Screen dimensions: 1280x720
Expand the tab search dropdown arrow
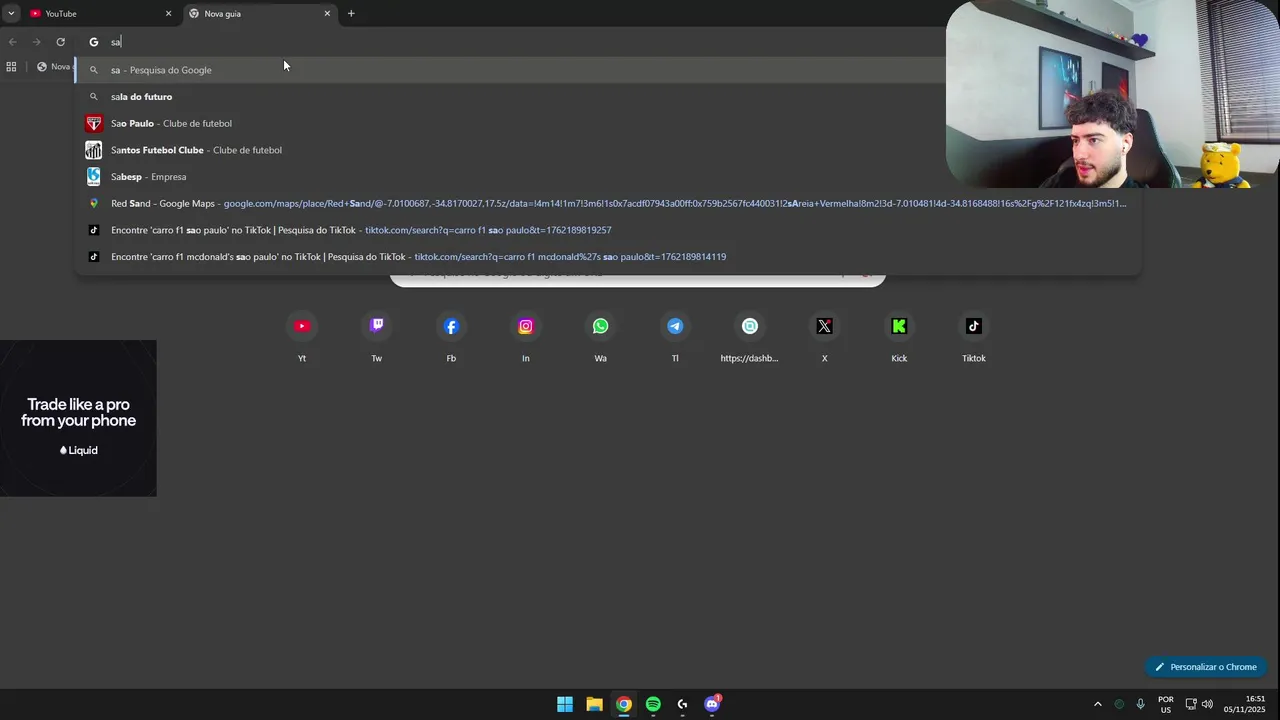point(10,14)
